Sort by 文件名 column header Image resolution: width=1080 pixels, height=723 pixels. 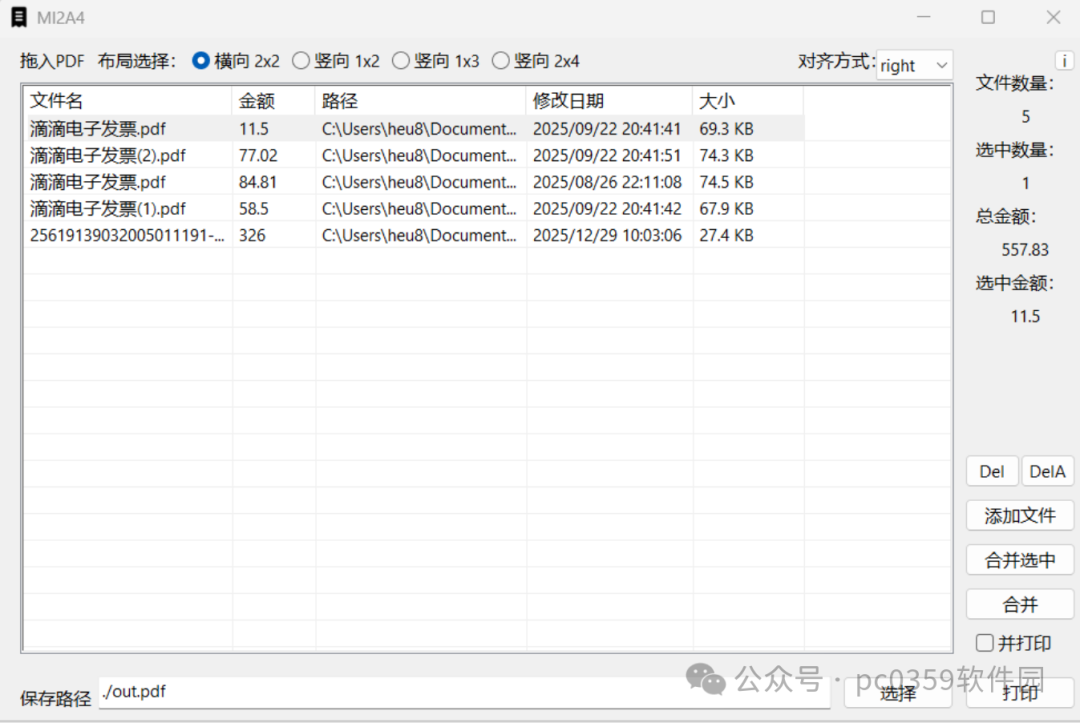(x=128, y=101)
